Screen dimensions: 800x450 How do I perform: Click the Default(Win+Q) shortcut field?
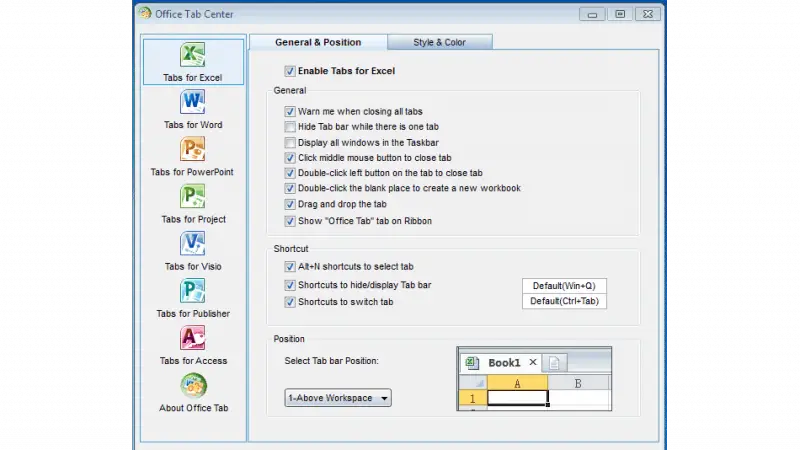click(564, 286)
